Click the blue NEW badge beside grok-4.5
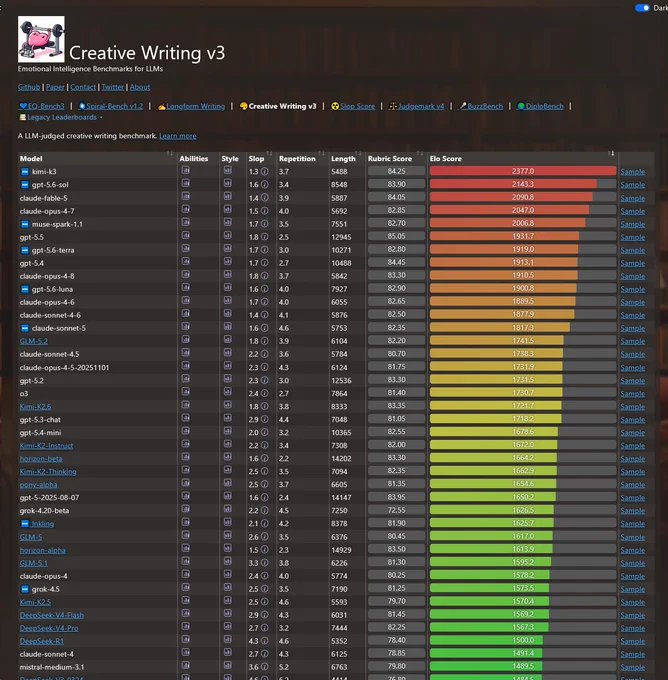This screenshot has width=668, height=680. pyautogui.click(x=25, y=589)
